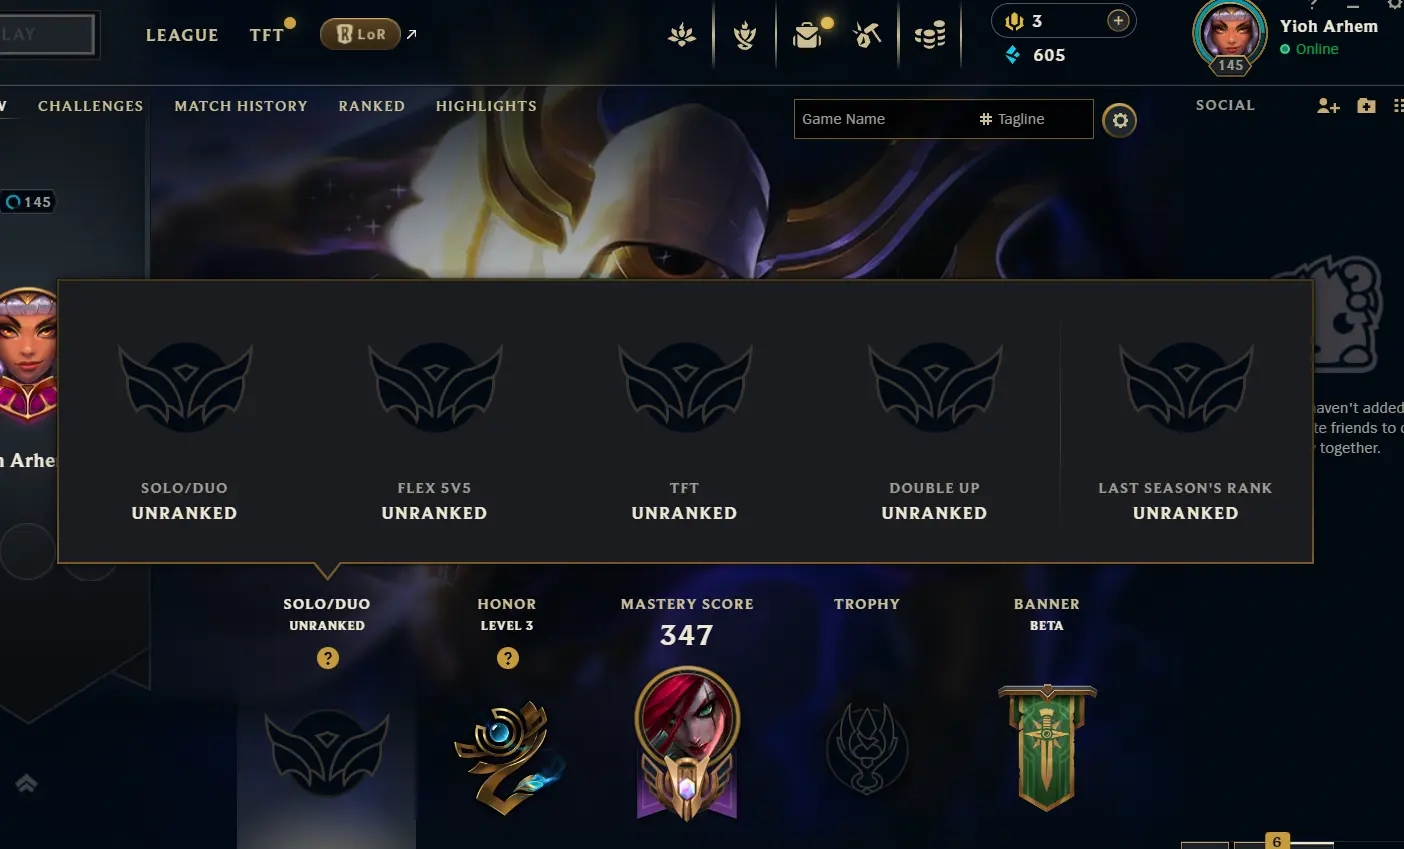Viewport: 1404px width, 849px height.
Task: Click the Honor question mark help
Action: [508, 658]
